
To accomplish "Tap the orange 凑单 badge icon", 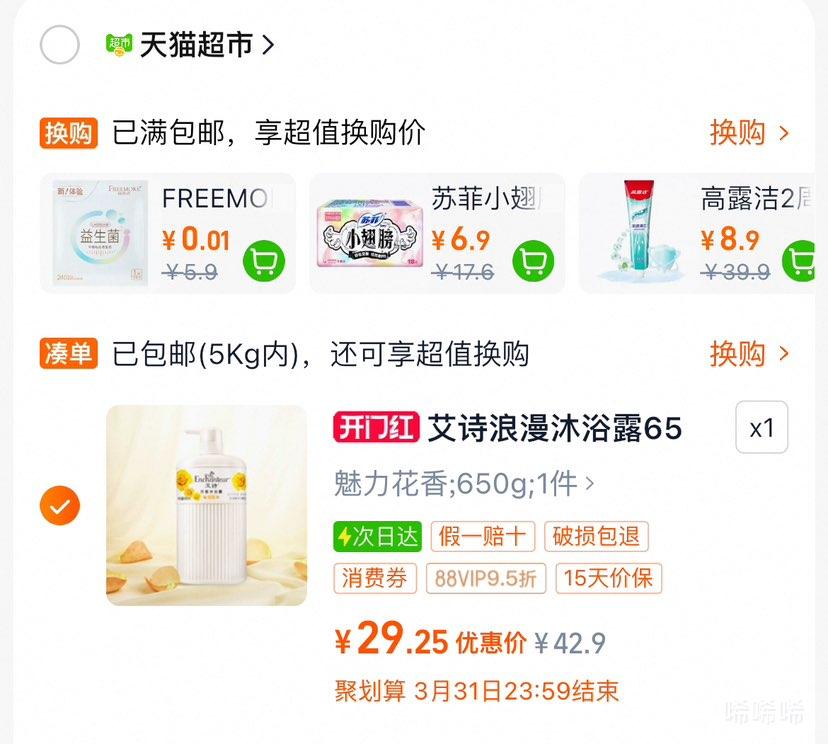I will (69, 353).
